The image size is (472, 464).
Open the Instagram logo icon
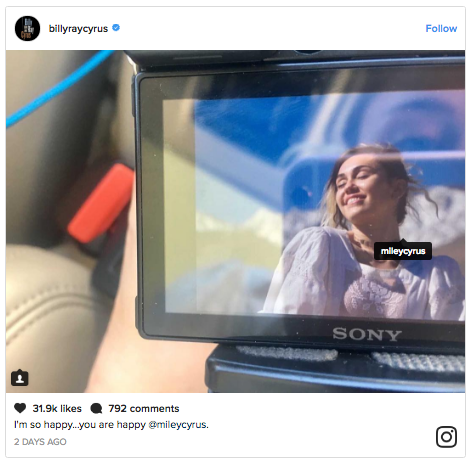coord(446,437)
